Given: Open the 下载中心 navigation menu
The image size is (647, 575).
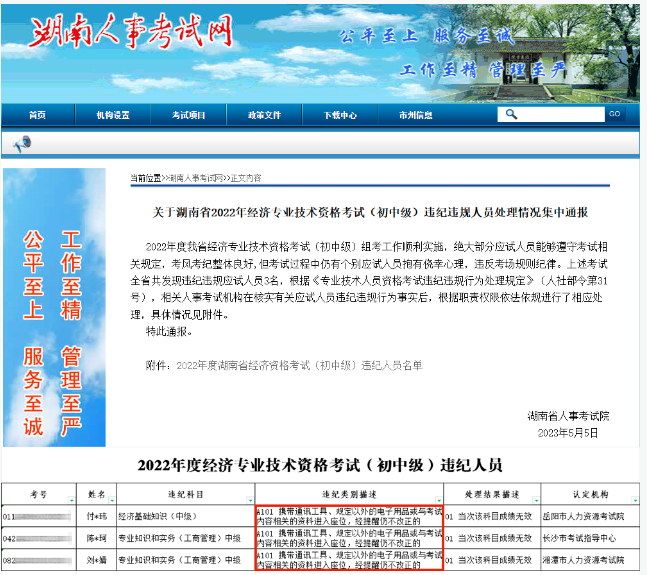Looking at the screenshot, I should tap(340, 115).
